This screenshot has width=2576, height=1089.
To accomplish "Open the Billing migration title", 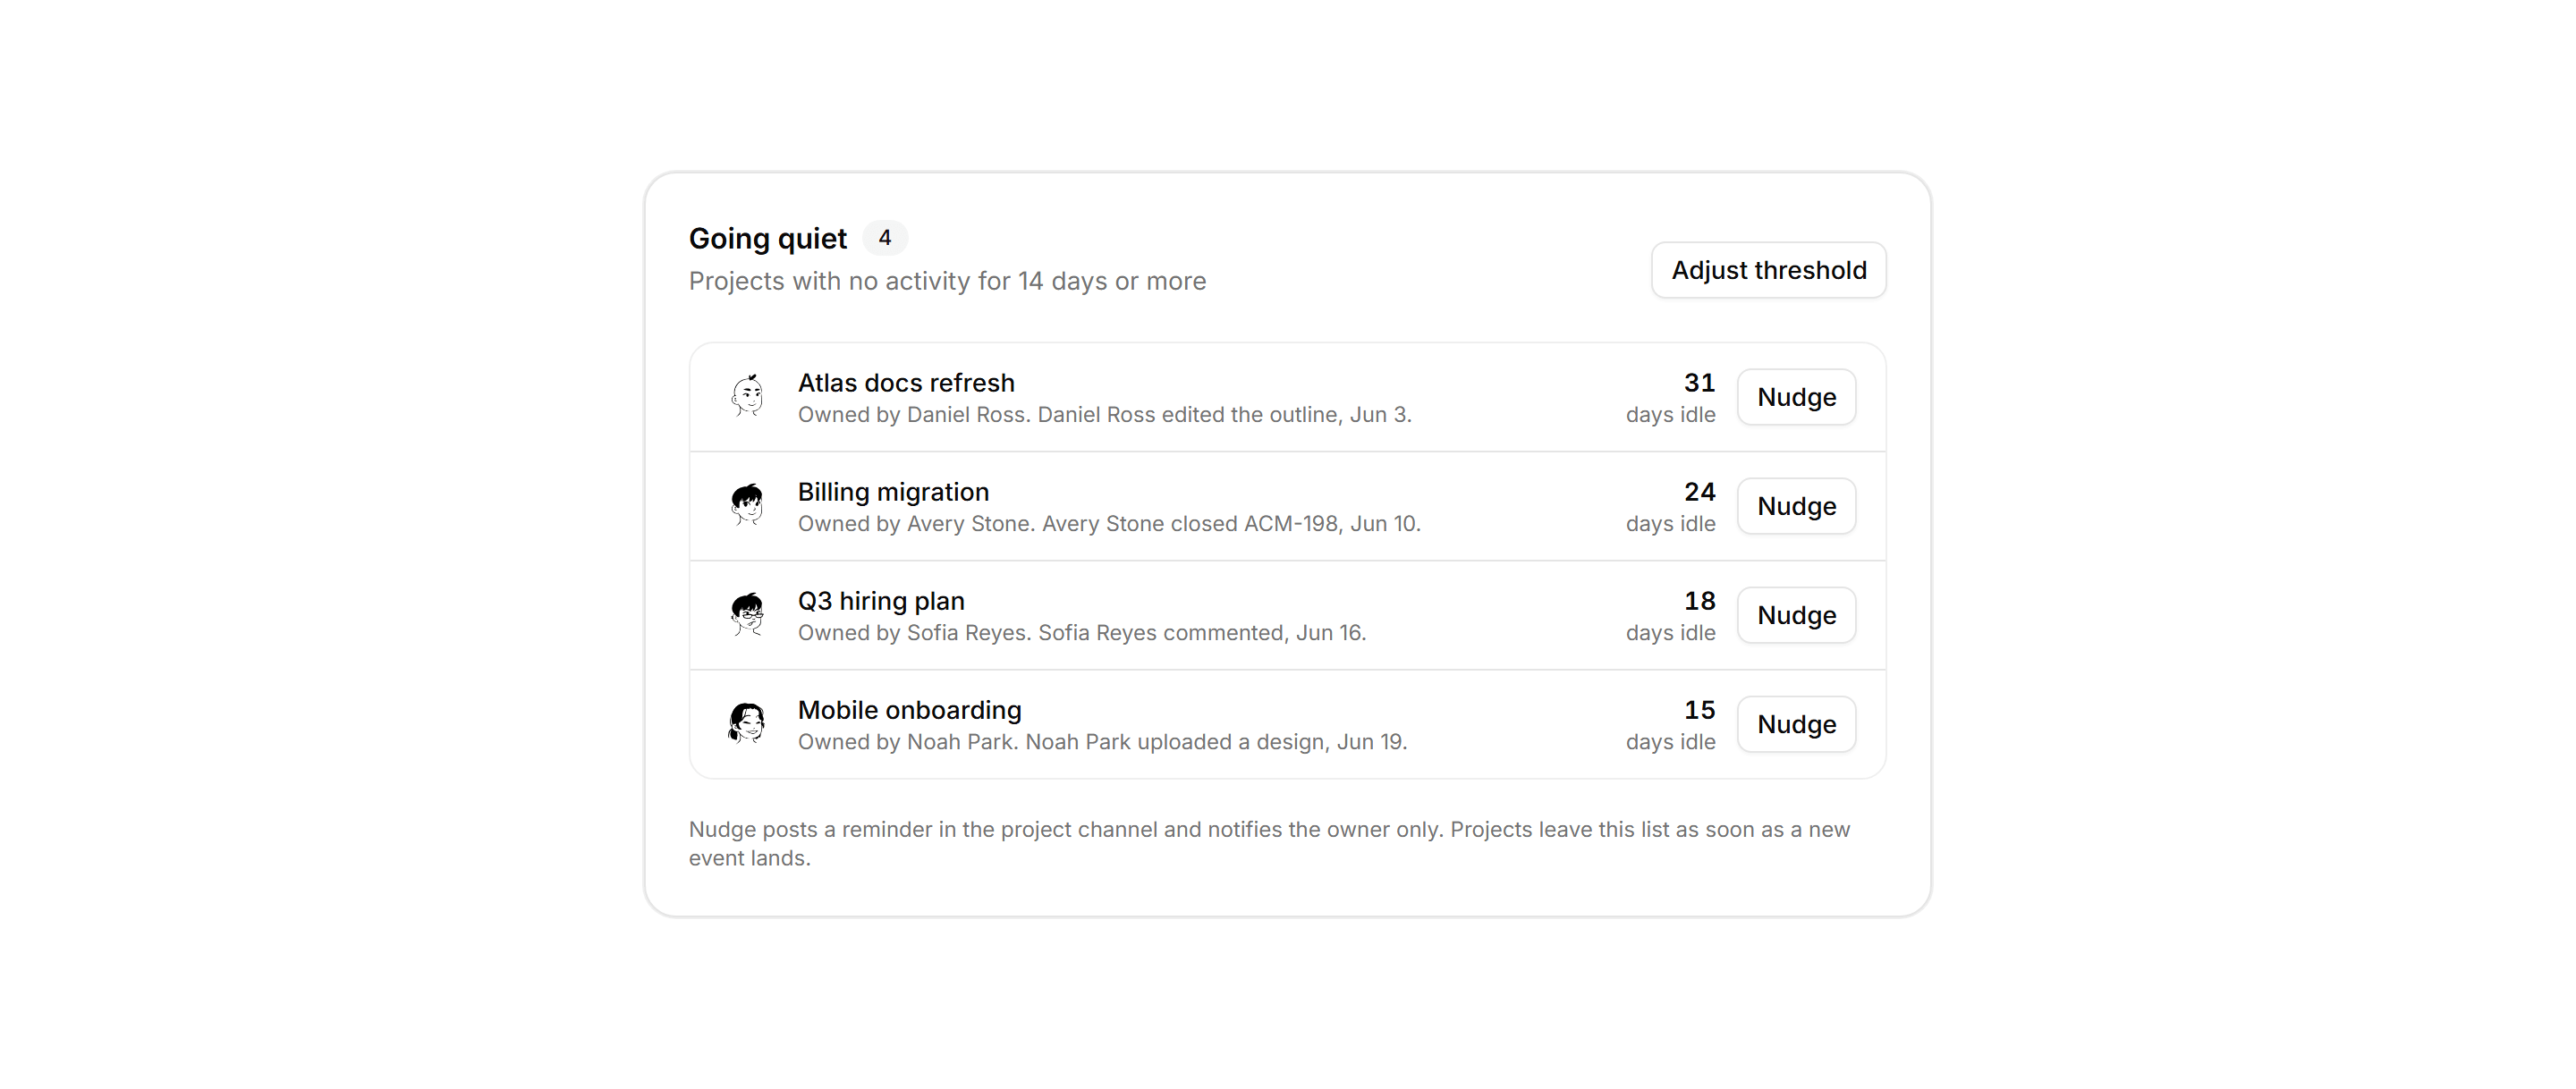I will coord(893,492).
